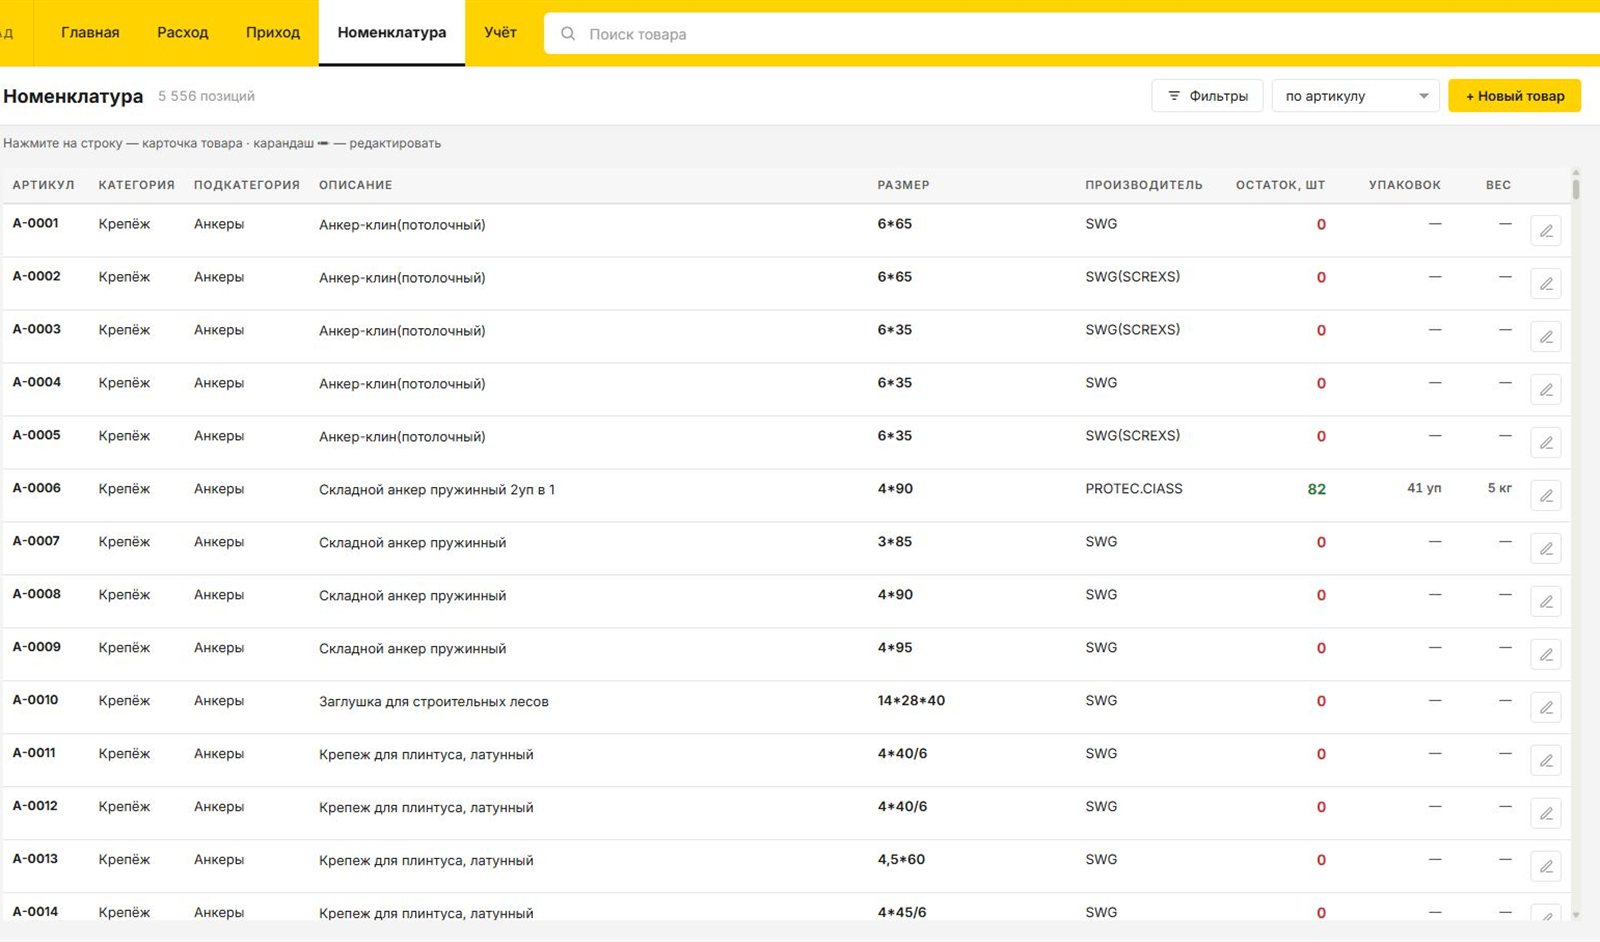
Task: Click article number A-0014
Action: (x=36, y=912)
